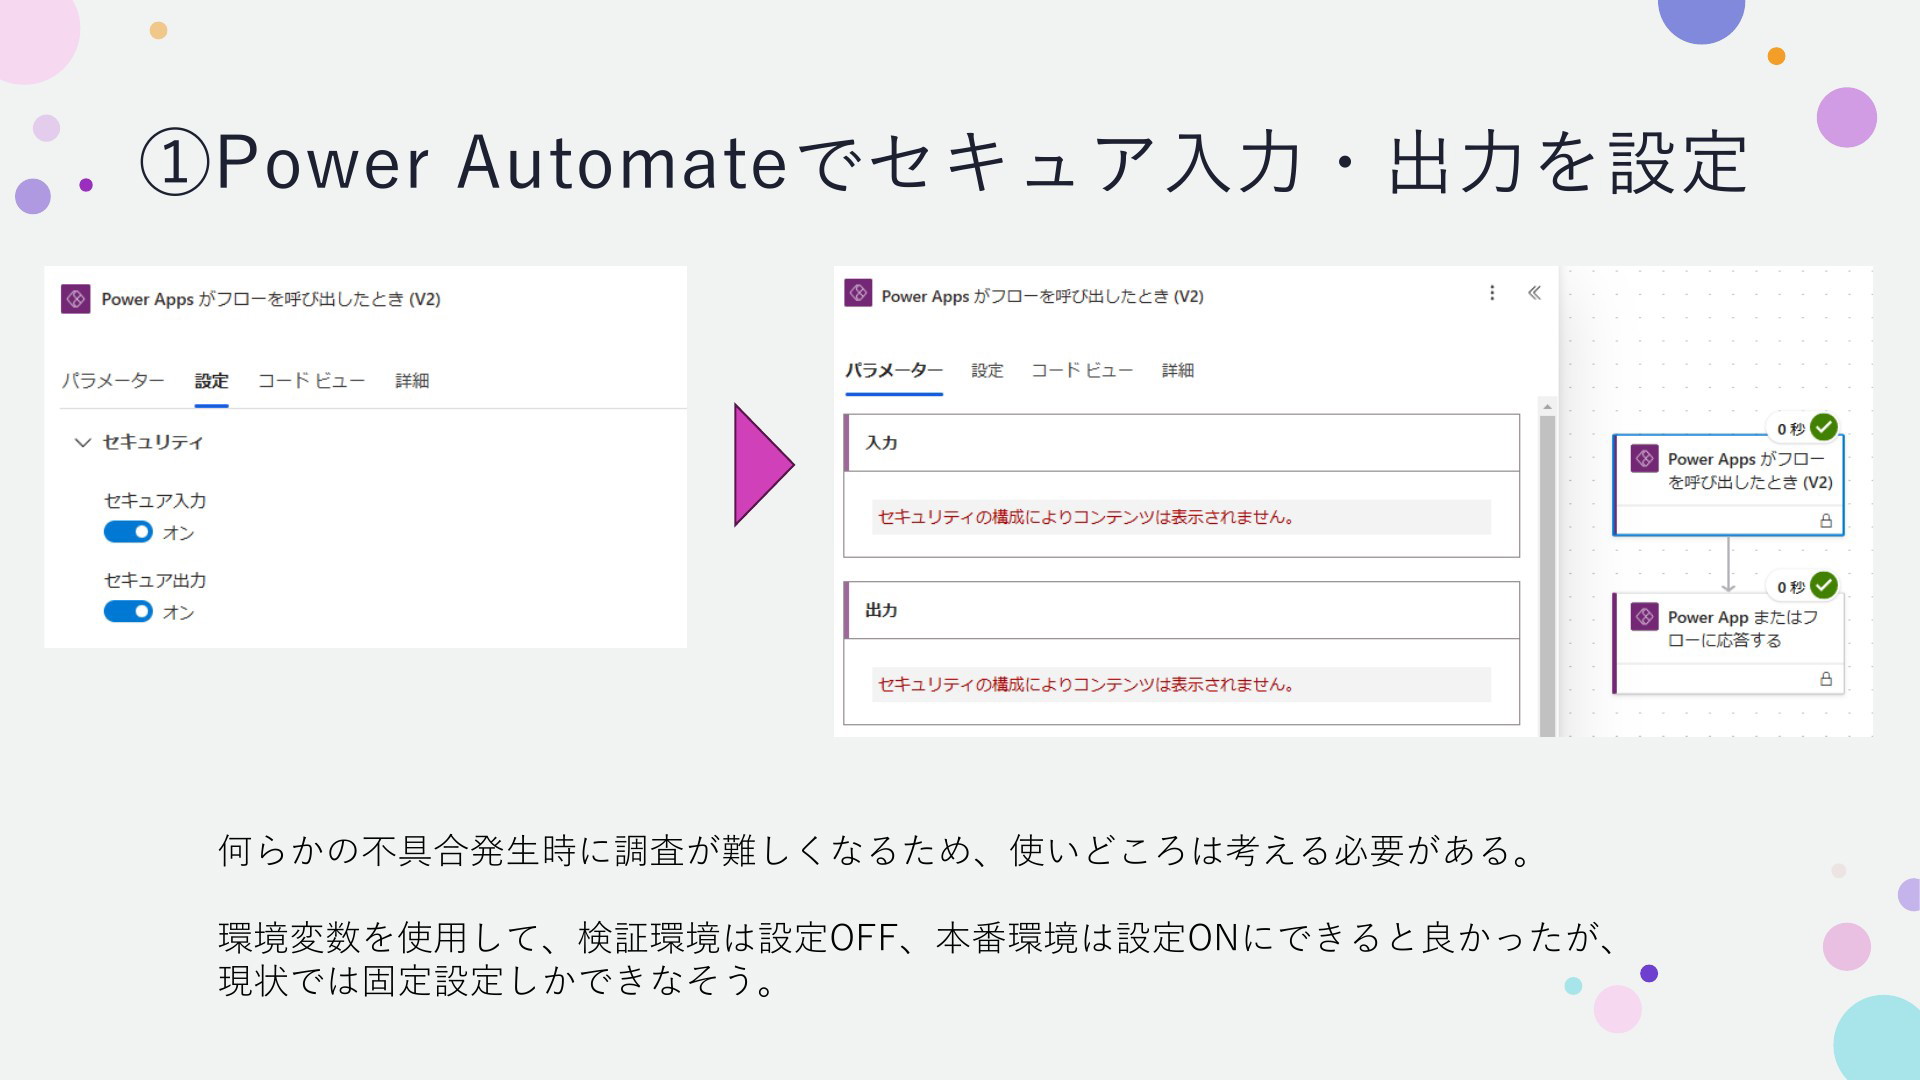Click lock icon on response action card
1920x1080 pixels.
[1826, 679]
